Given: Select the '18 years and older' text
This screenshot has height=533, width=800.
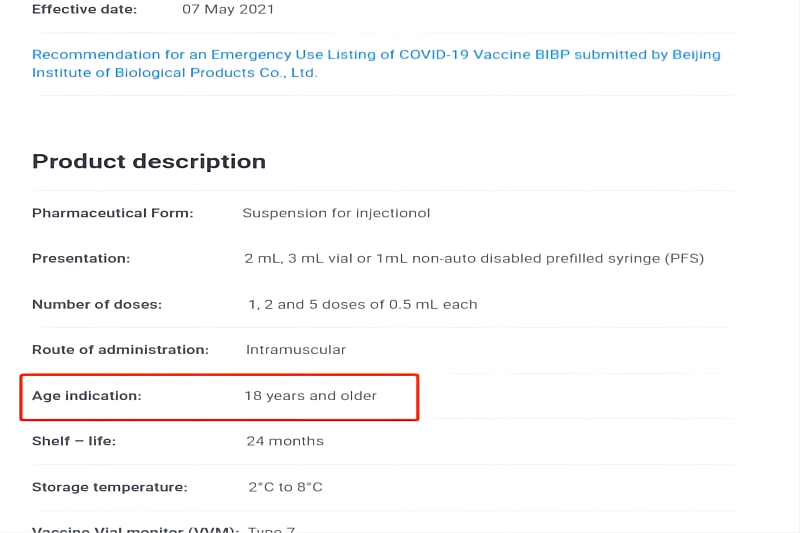Looking at the screenshot, I should coord(311,396).
